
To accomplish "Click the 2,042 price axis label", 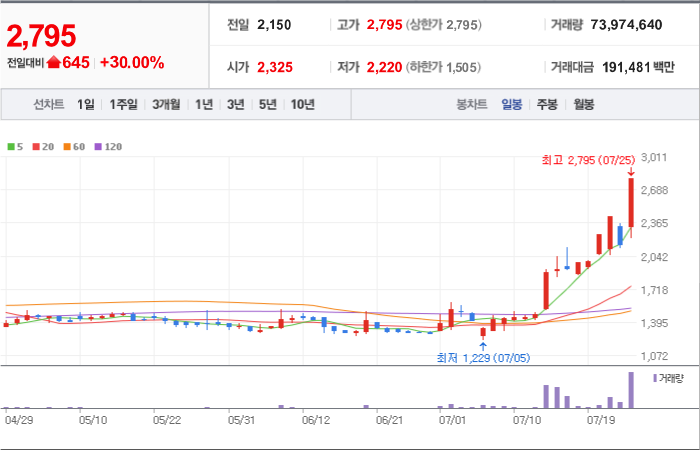I will (654, 257).
